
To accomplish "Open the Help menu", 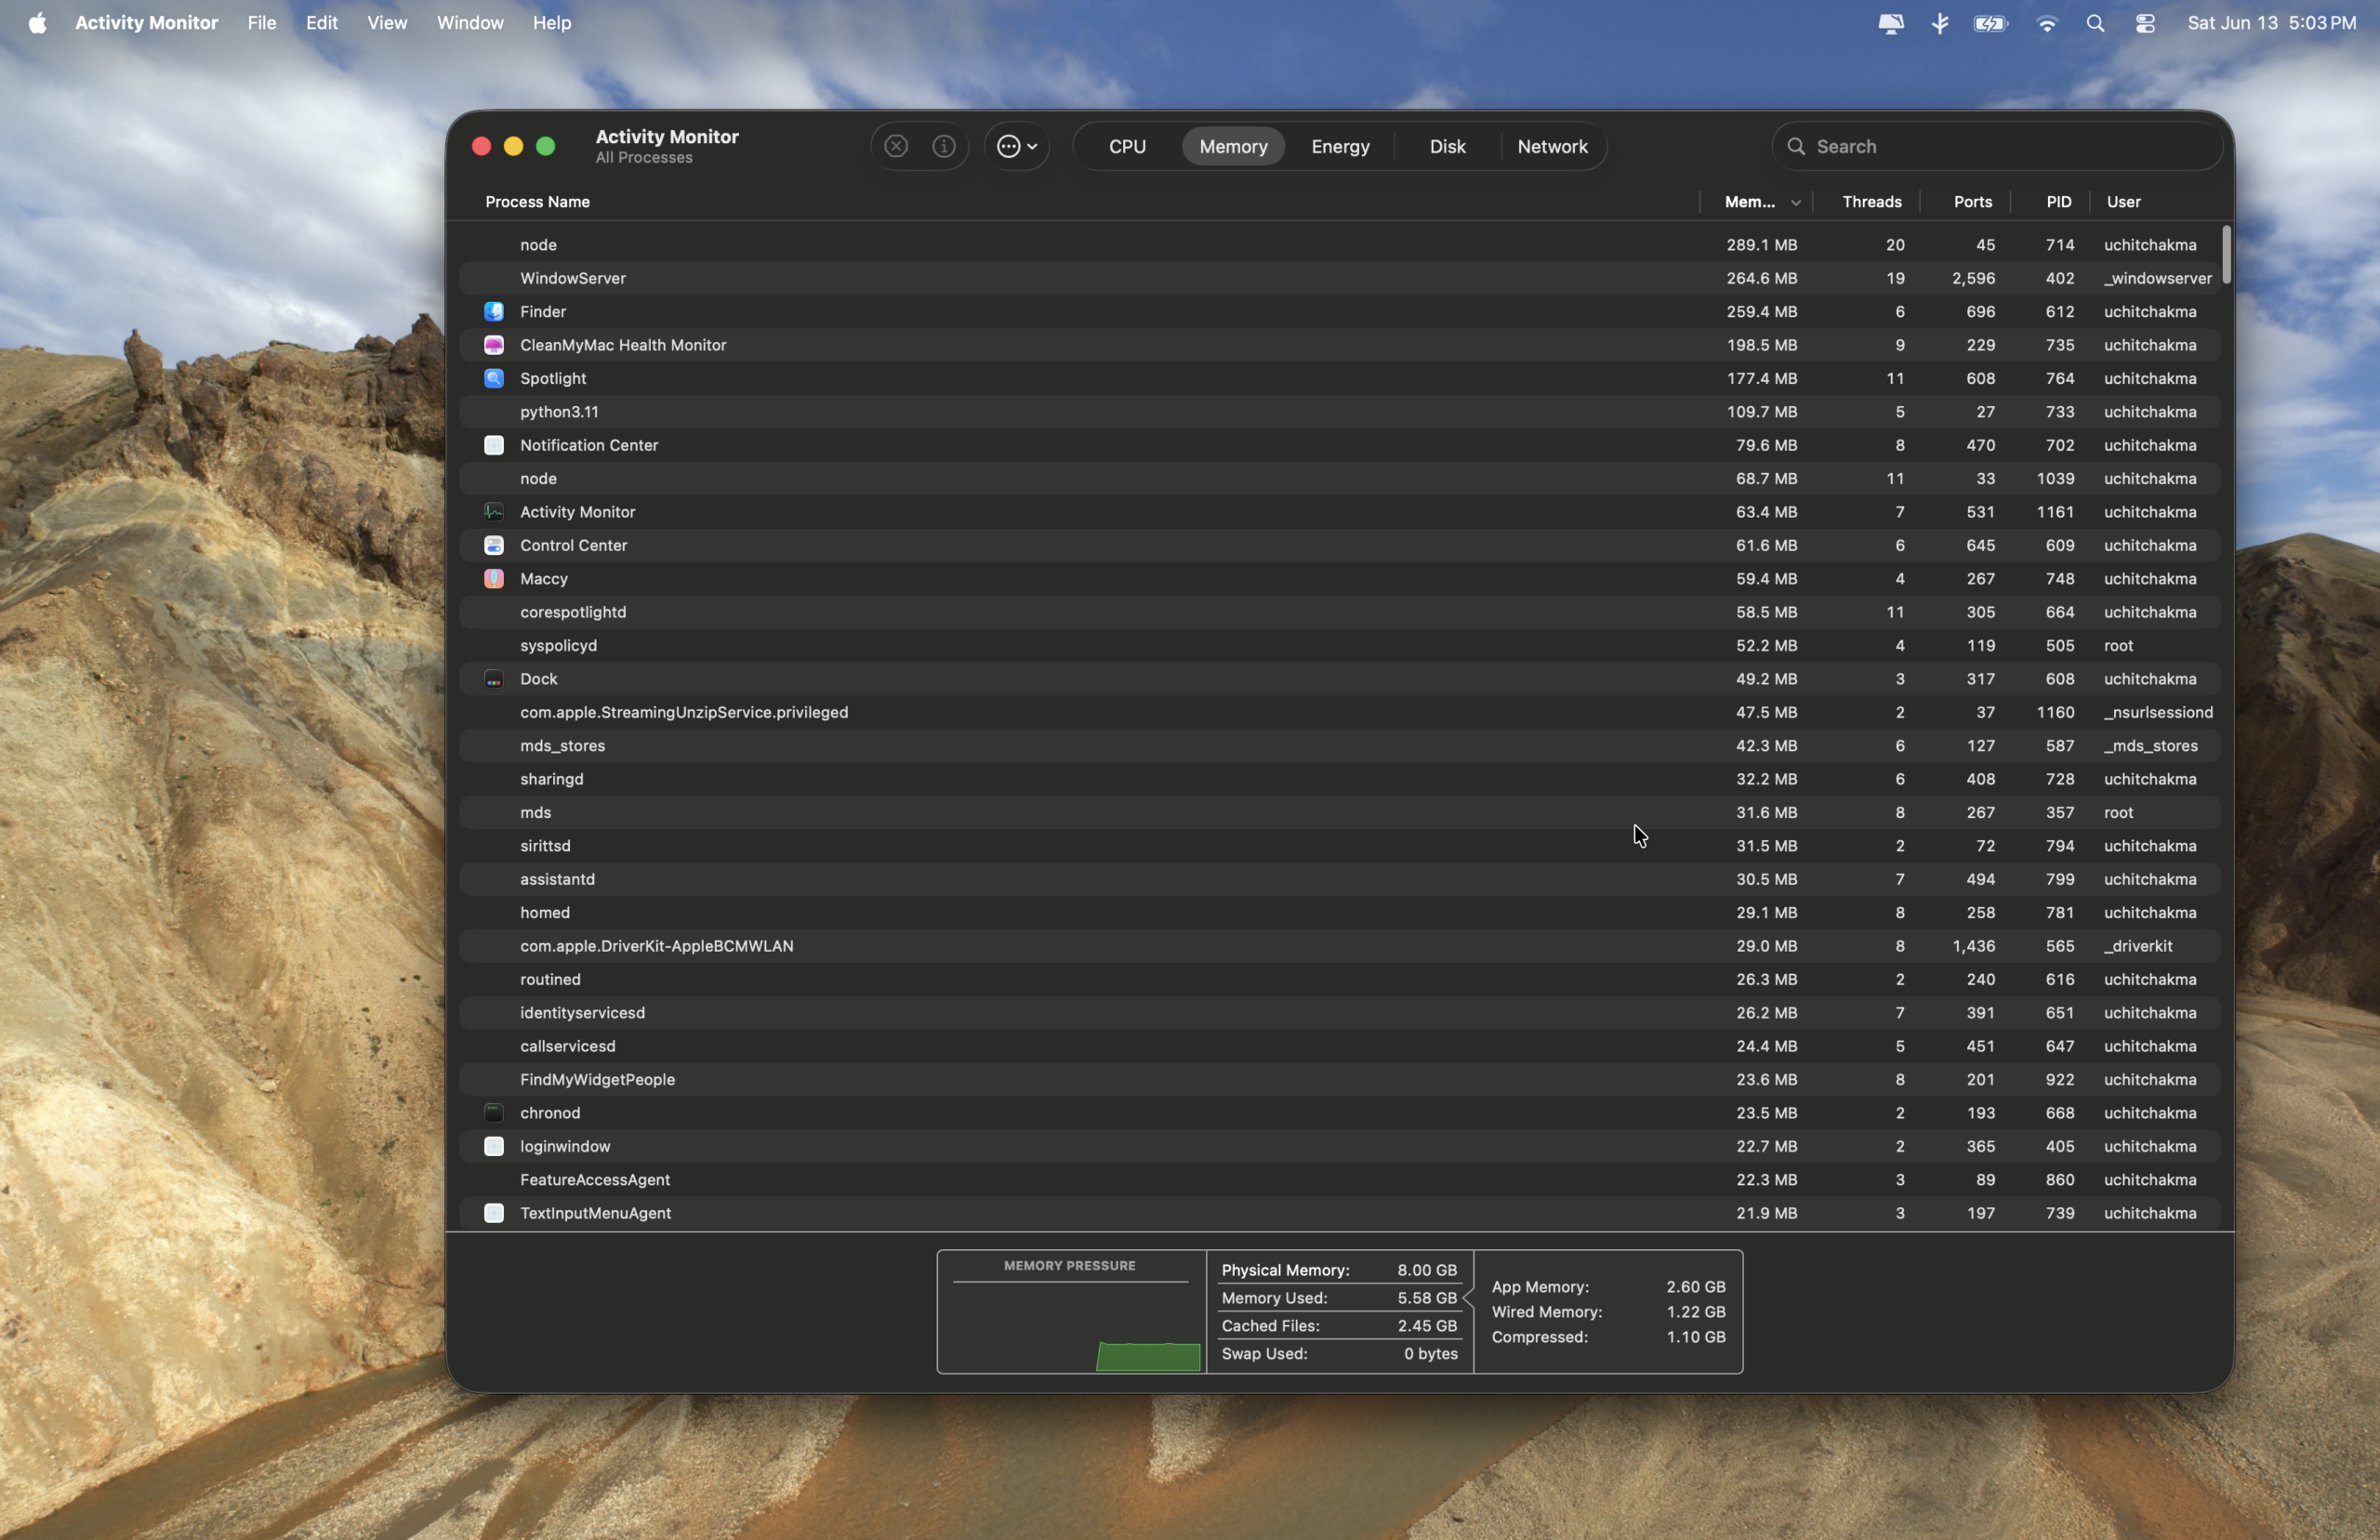I will coord(552,23).
